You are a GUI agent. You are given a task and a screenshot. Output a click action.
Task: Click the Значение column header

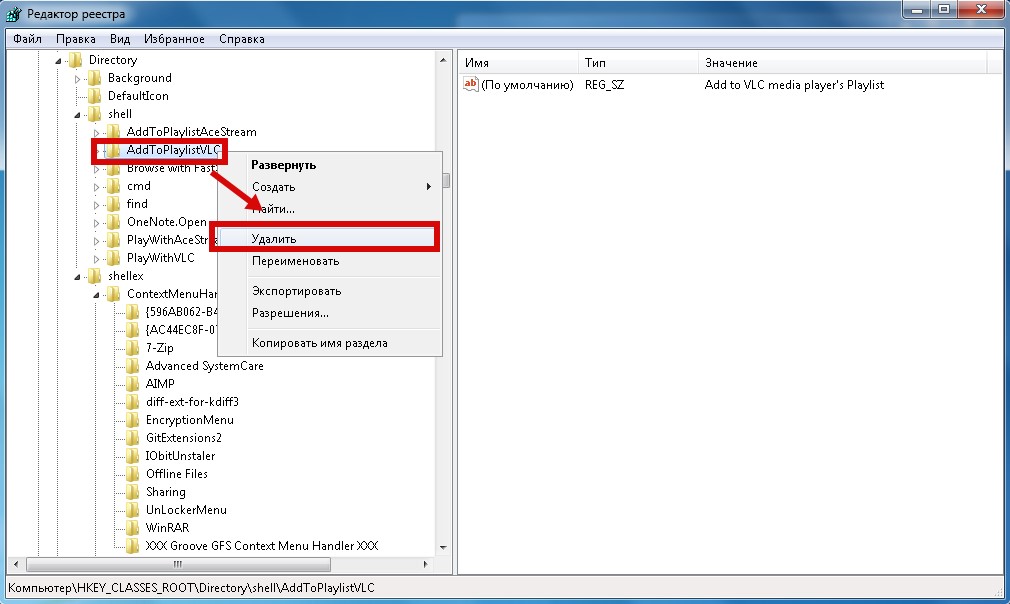coord(731,63)
